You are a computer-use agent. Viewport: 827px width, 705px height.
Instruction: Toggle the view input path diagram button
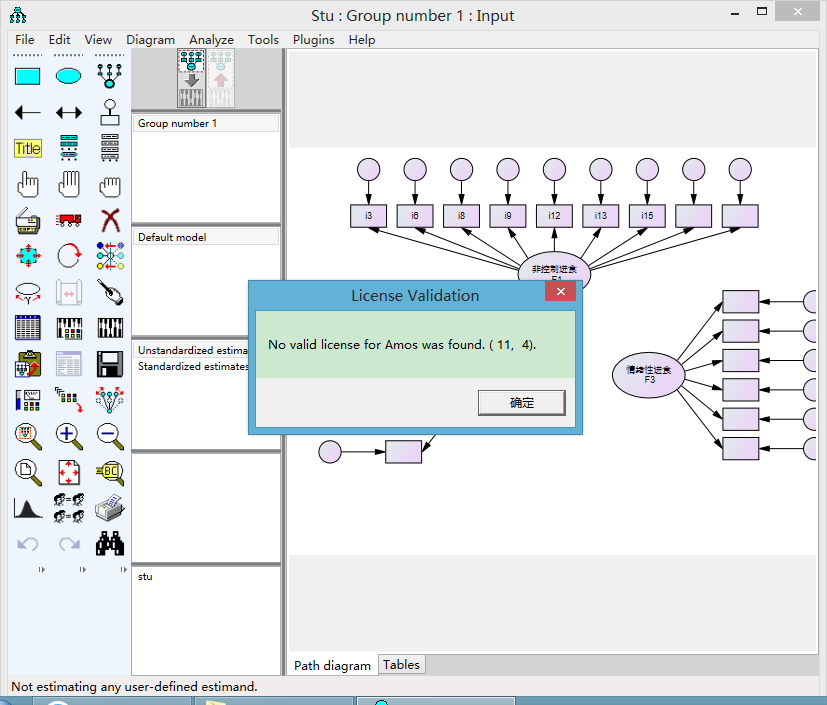tap(190, 78)
